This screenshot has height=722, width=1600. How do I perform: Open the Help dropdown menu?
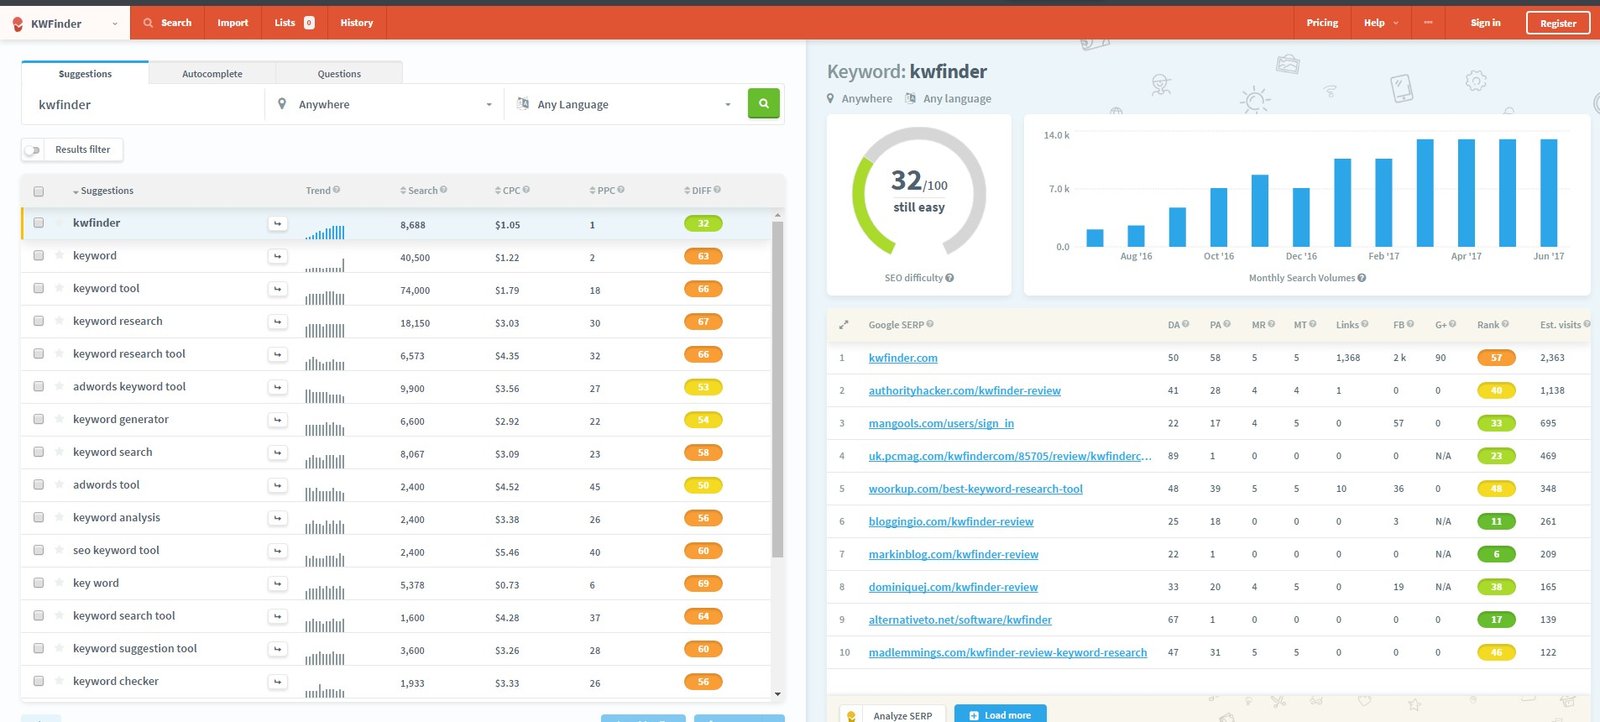(x=1381, y=23)
